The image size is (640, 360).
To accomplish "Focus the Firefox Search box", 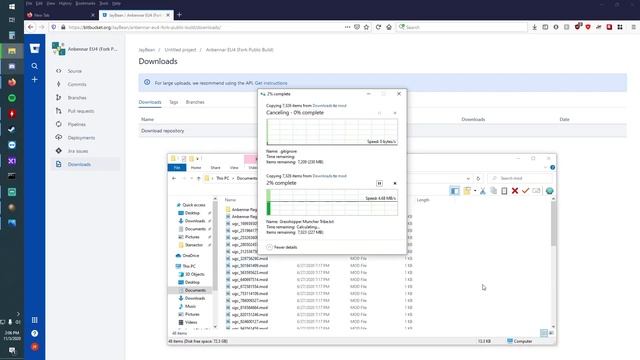I will pyautogui.click(x=462, y=27).
